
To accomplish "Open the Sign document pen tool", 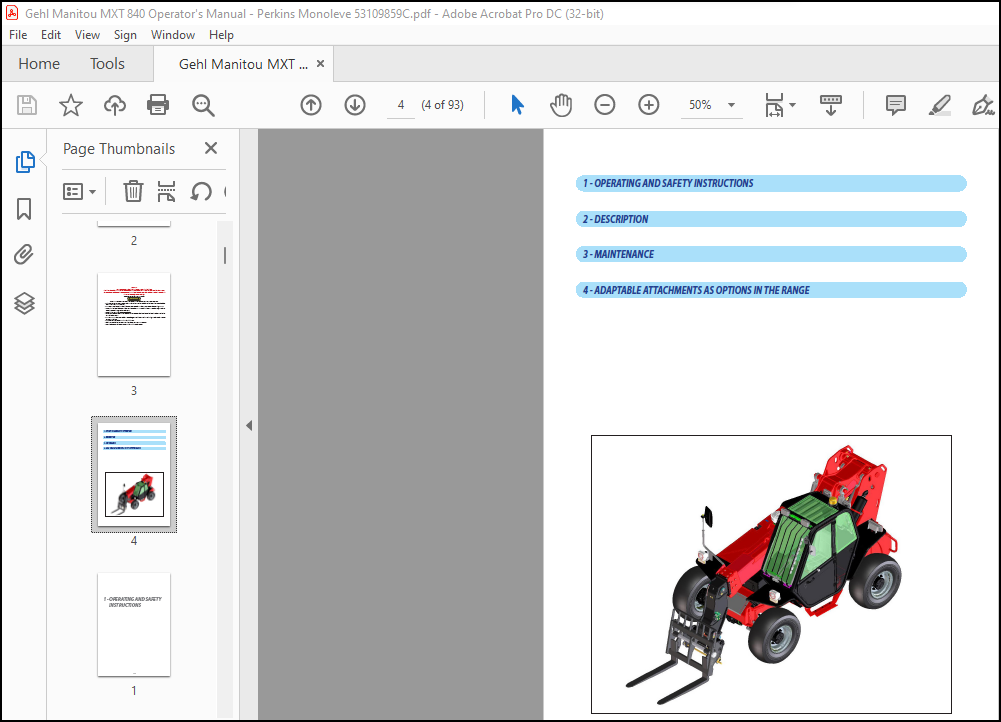I will coord(983,105).
